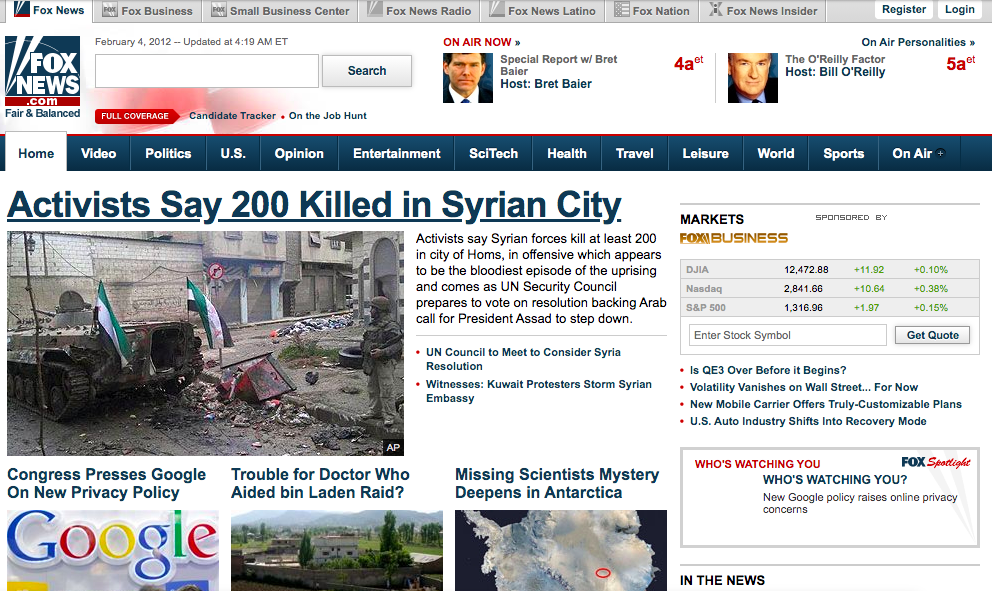Open the Antarctica map story image
992x591 pixels.
pyautogui.click(x=560, y=550)
